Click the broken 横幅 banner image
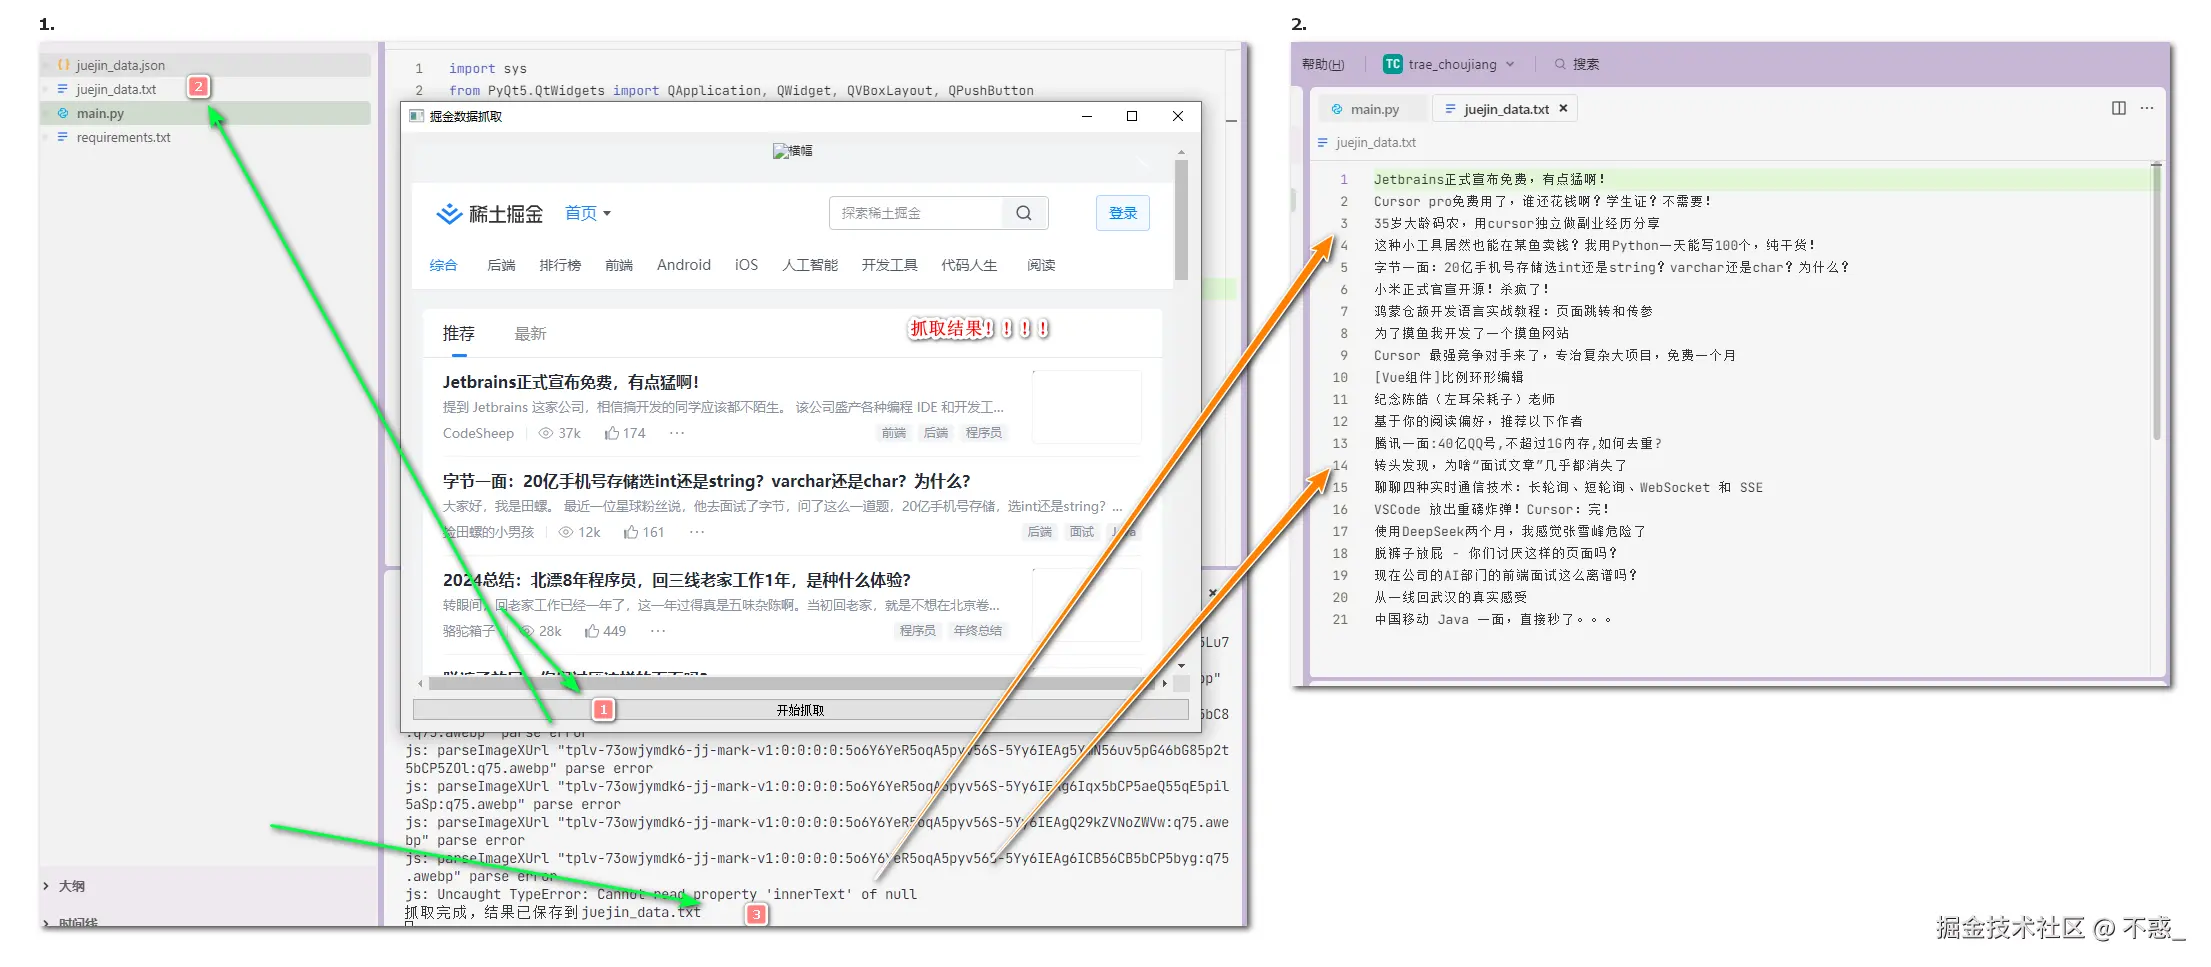 (793, 151)
